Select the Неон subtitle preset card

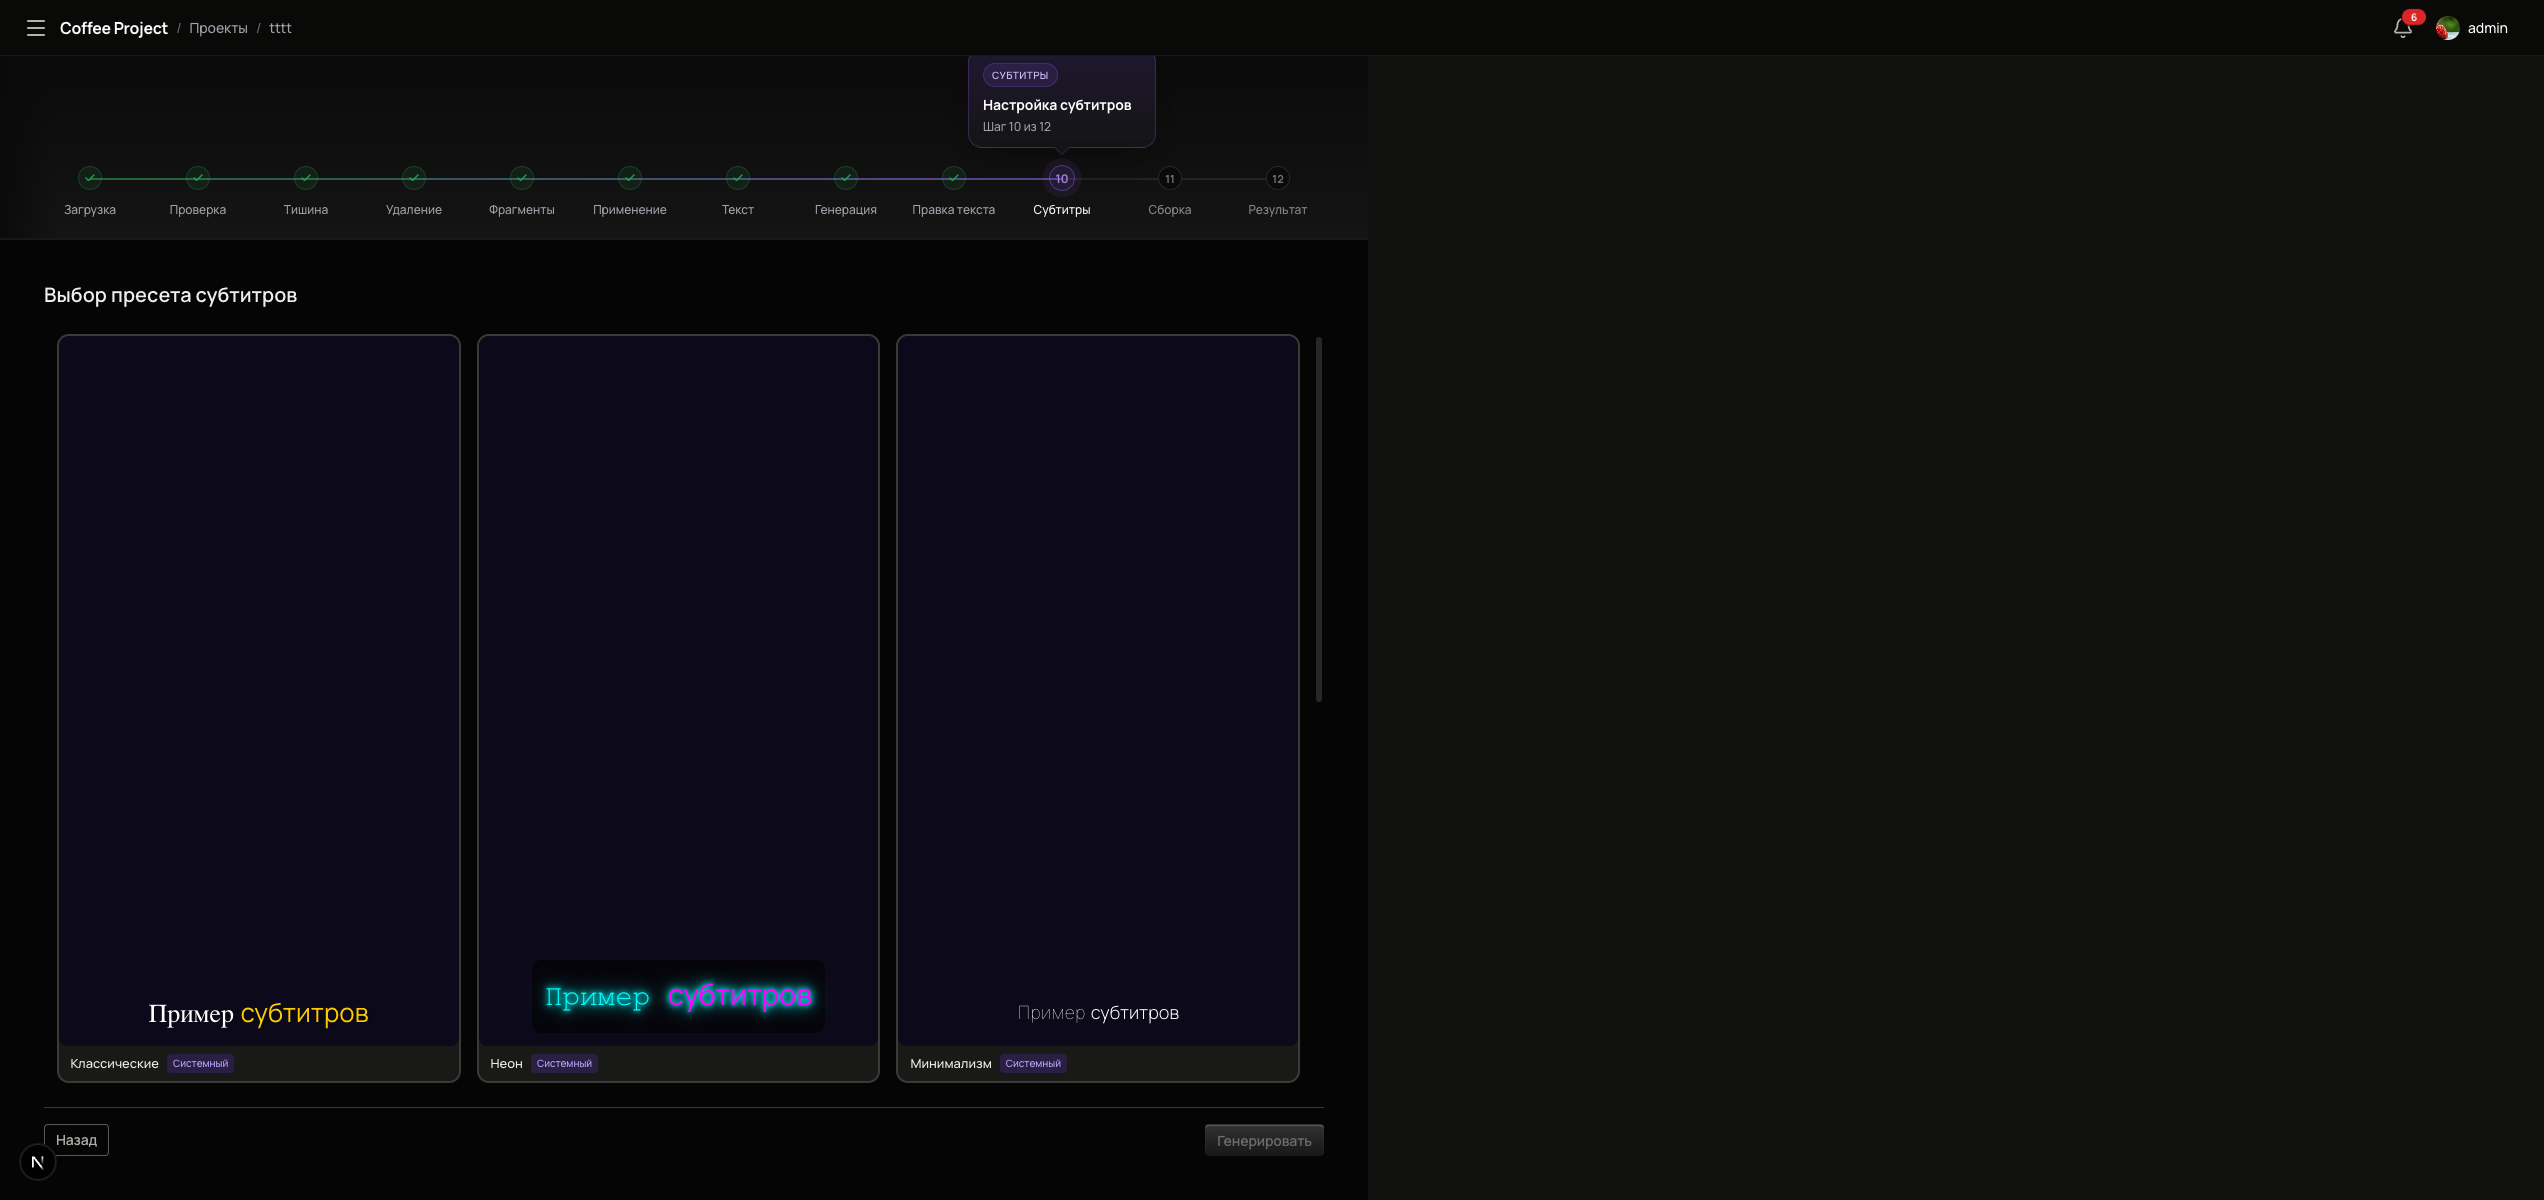[x=678, y=700]
